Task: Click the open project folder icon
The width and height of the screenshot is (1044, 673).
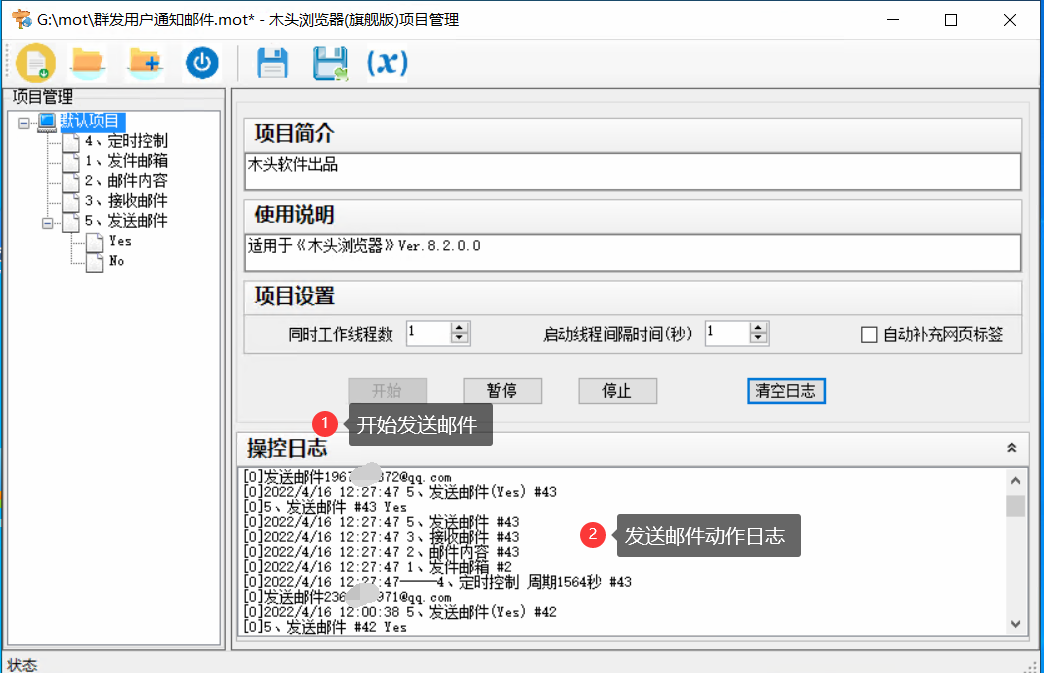Action: pyautogui.click(x=88, y=62)
